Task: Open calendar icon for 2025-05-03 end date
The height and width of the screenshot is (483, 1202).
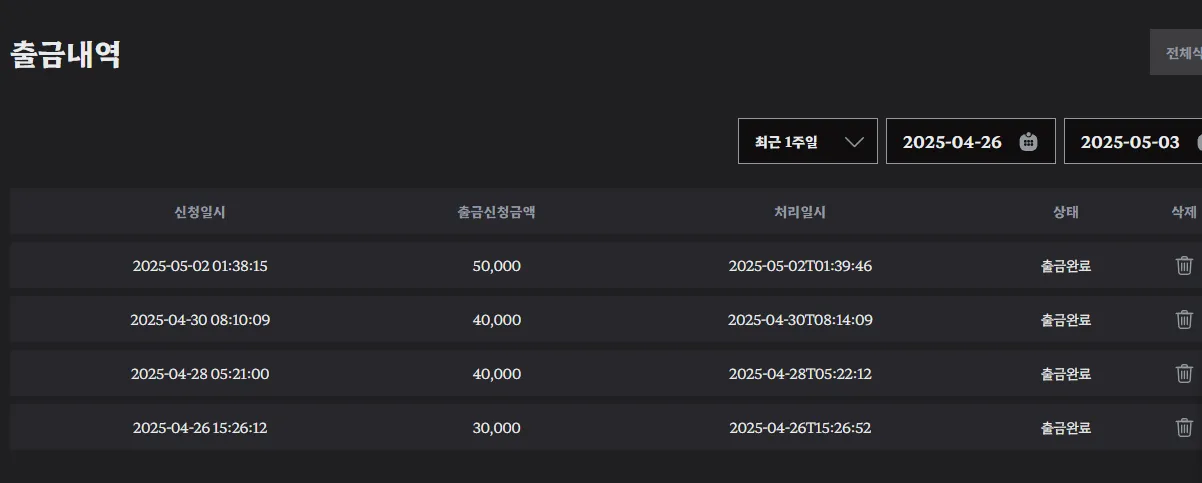Action: (x=1198, y=142)
